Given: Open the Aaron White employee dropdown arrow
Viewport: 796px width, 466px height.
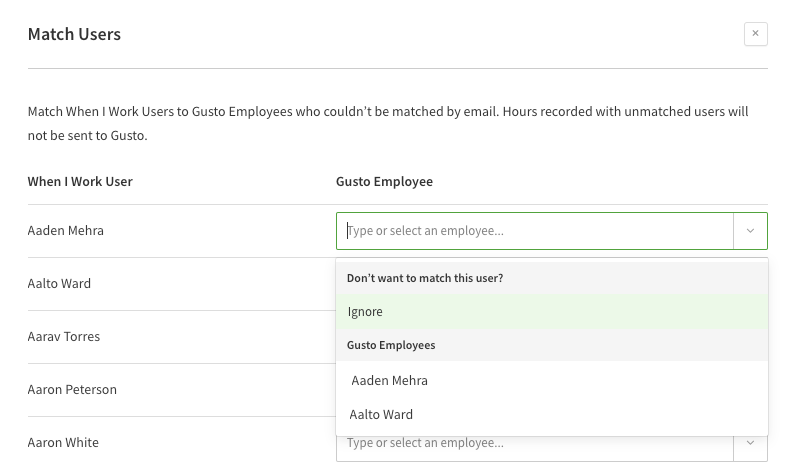Looking at the screenshot, I should (750, 443).
